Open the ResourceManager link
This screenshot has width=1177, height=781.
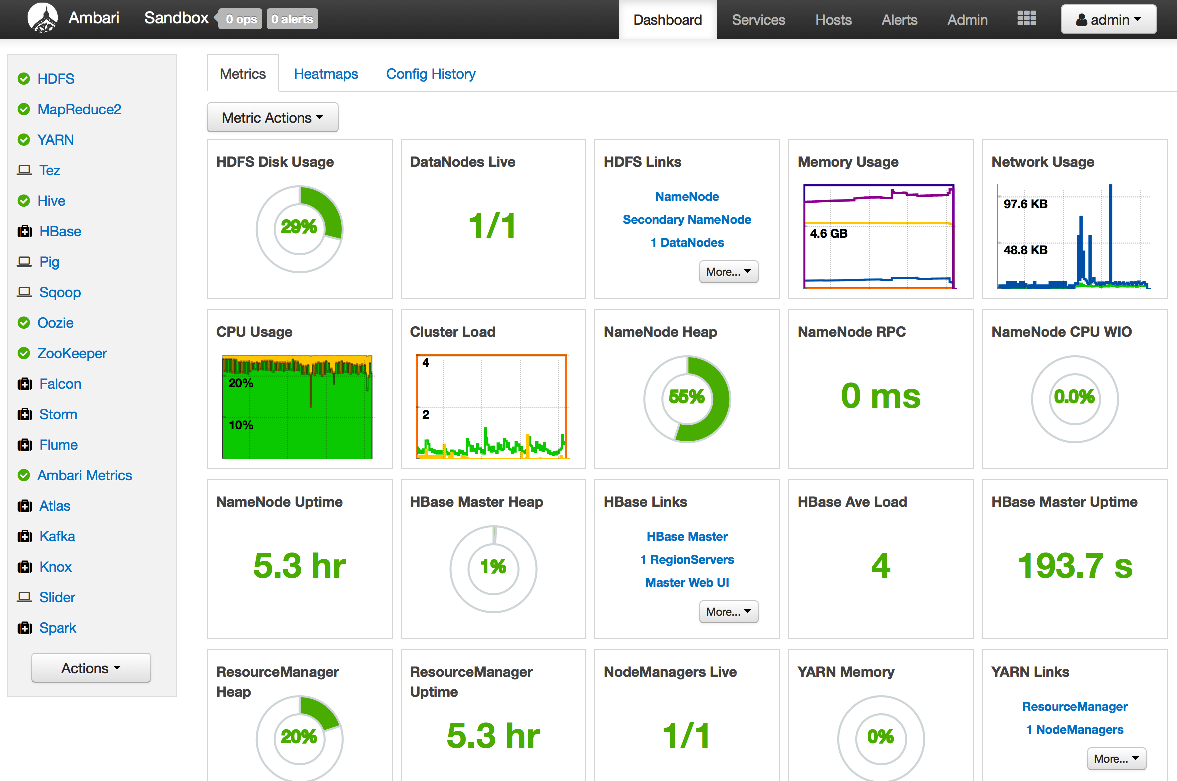click(x=1075, y=707)
